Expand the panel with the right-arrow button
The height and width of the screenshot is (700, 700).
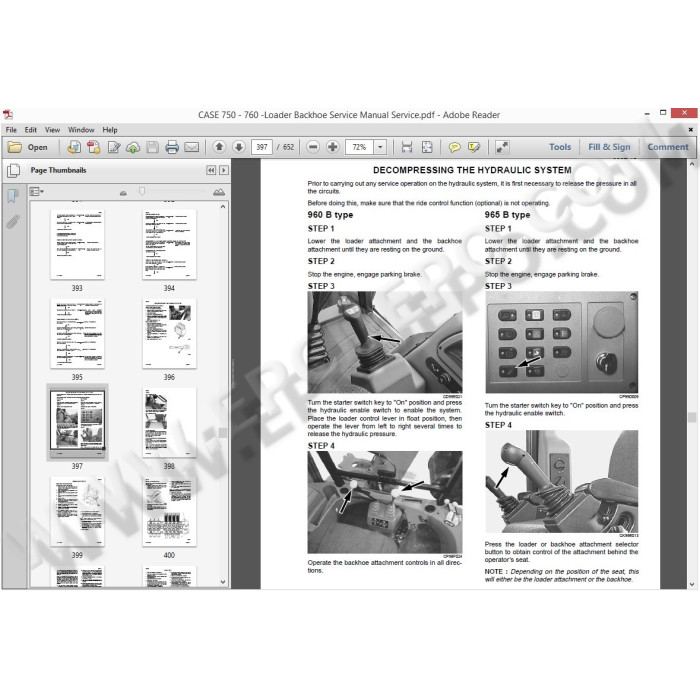224,170
